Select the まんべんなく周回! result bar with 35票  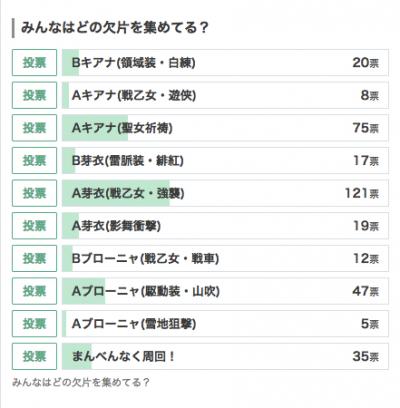(x=225, y=356)
